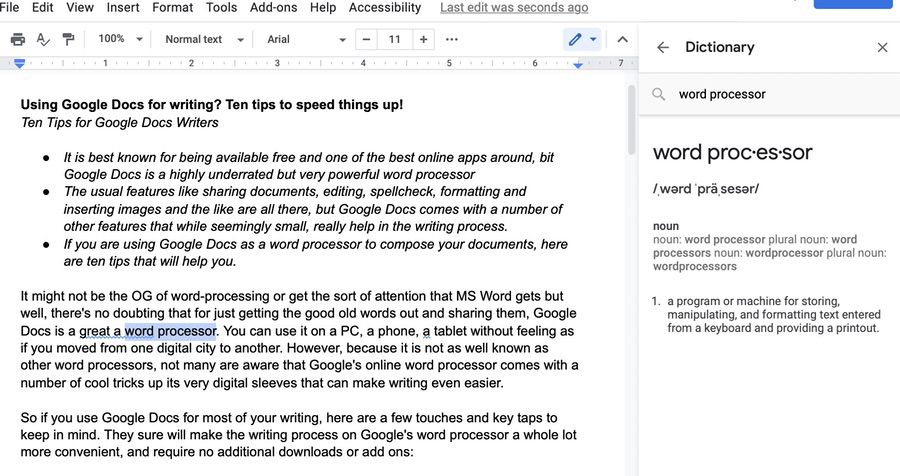Image resolution: width=900 pixels, height=476 pixels.
Task: Open the 100% zoom dropdown
Action: point(120,39)
